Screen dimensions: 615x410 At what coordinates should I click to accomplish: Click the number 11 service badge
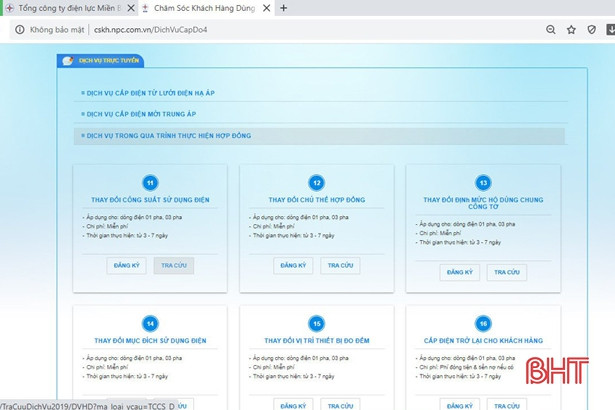pos(150,183)
